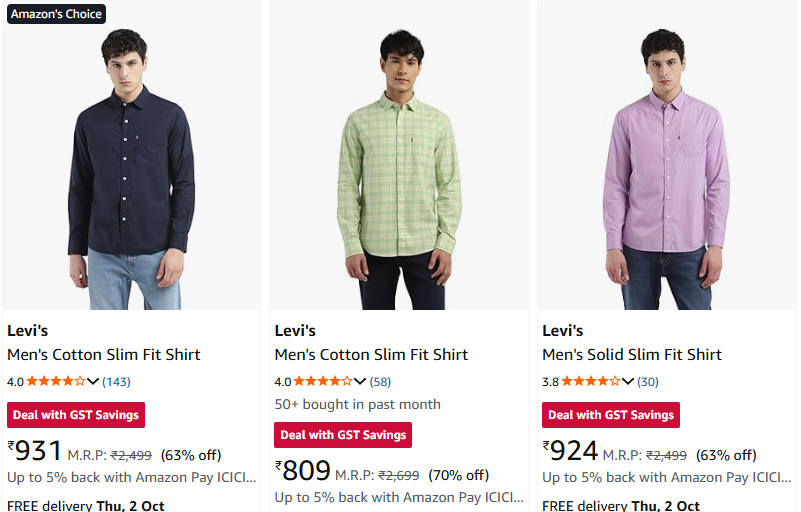Expand rating dropdown arrow for green shirt
The image size is (801, 512).
[x=361, y=381]
